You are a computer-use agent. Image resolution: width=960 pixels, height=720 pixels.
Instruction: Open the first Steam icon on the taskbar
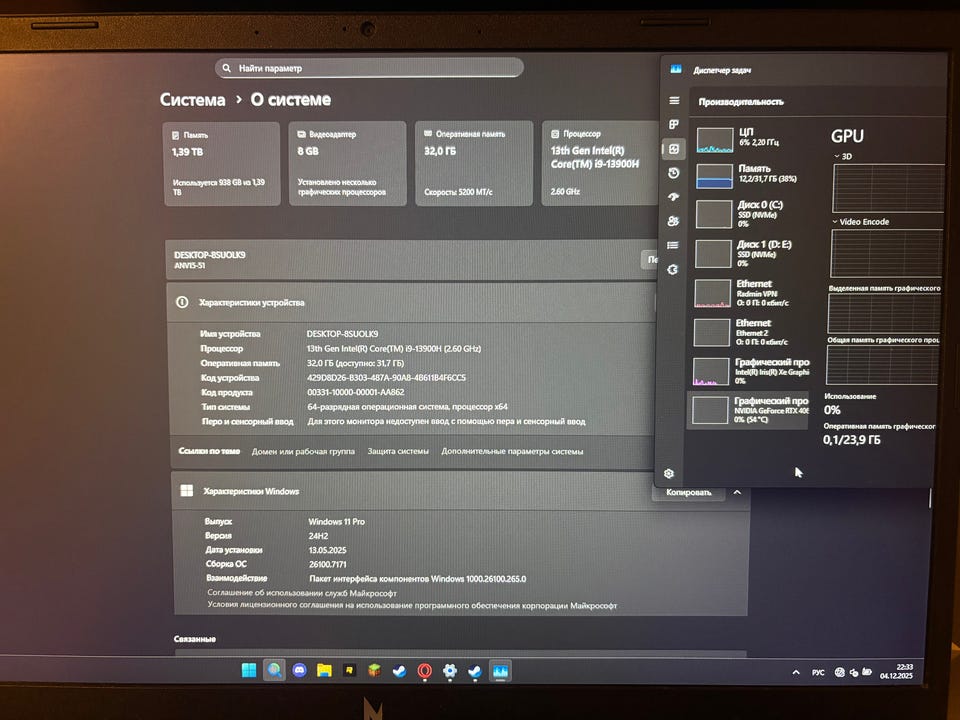coord(400,671)
